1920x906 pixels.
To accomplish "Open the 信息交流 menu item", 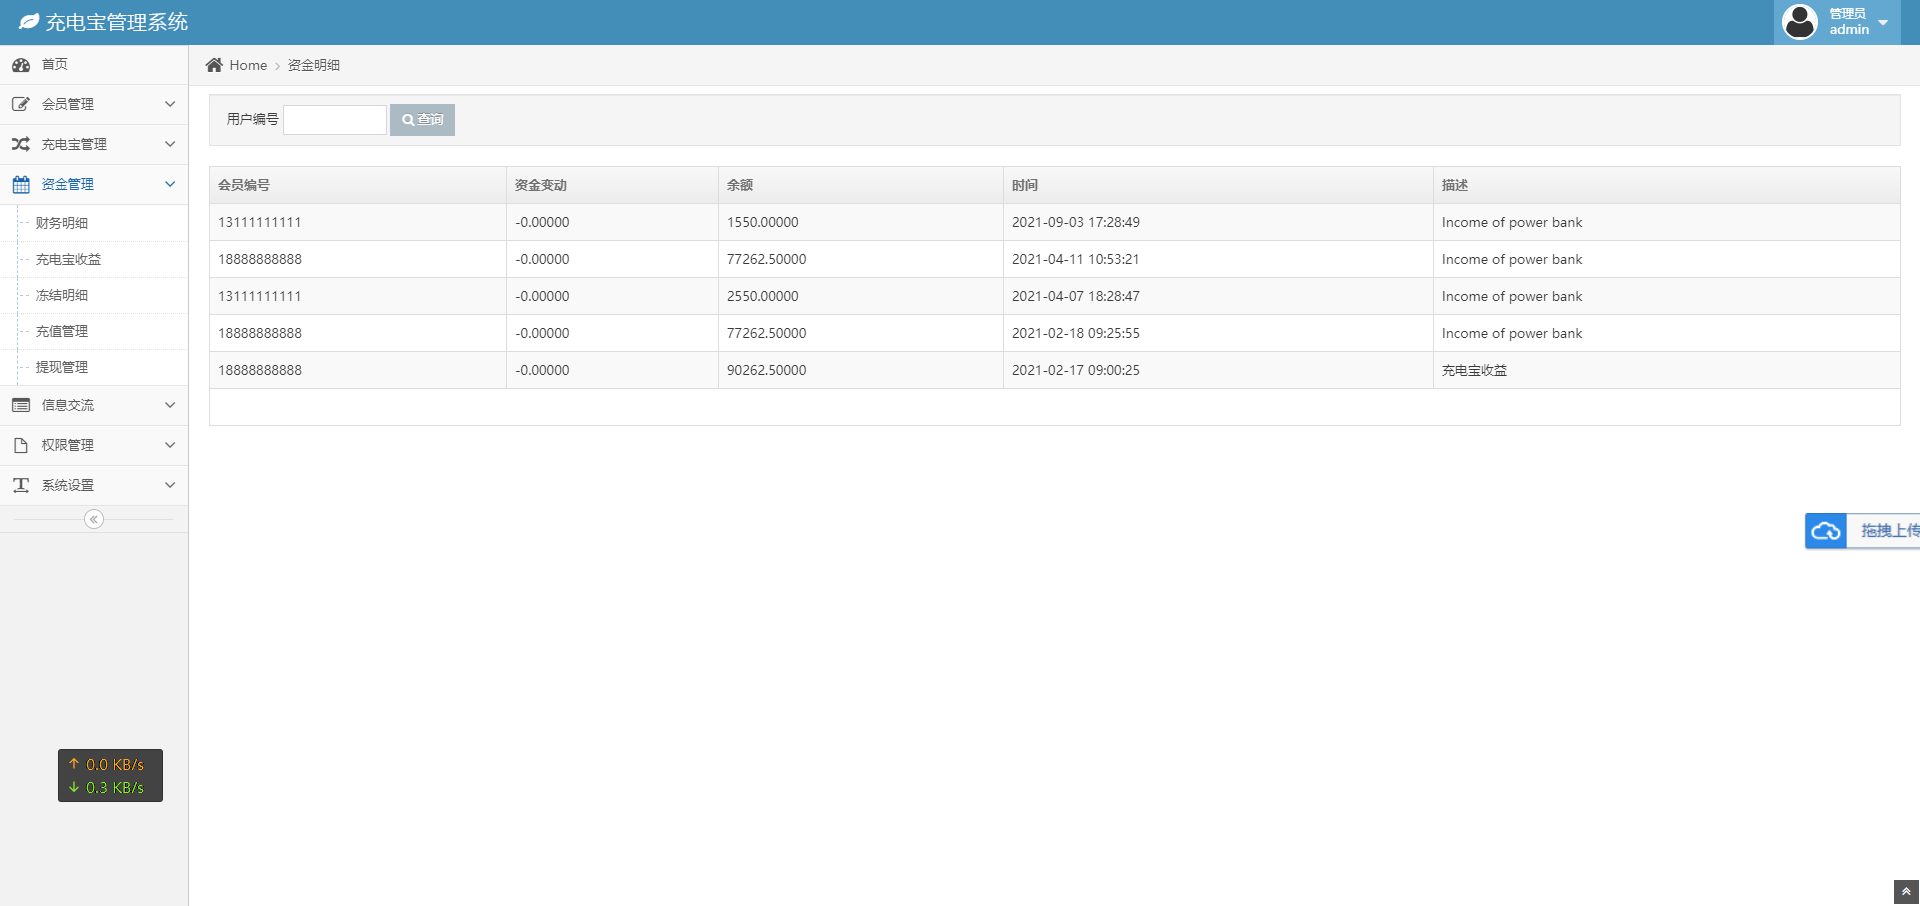I will 94,405.
